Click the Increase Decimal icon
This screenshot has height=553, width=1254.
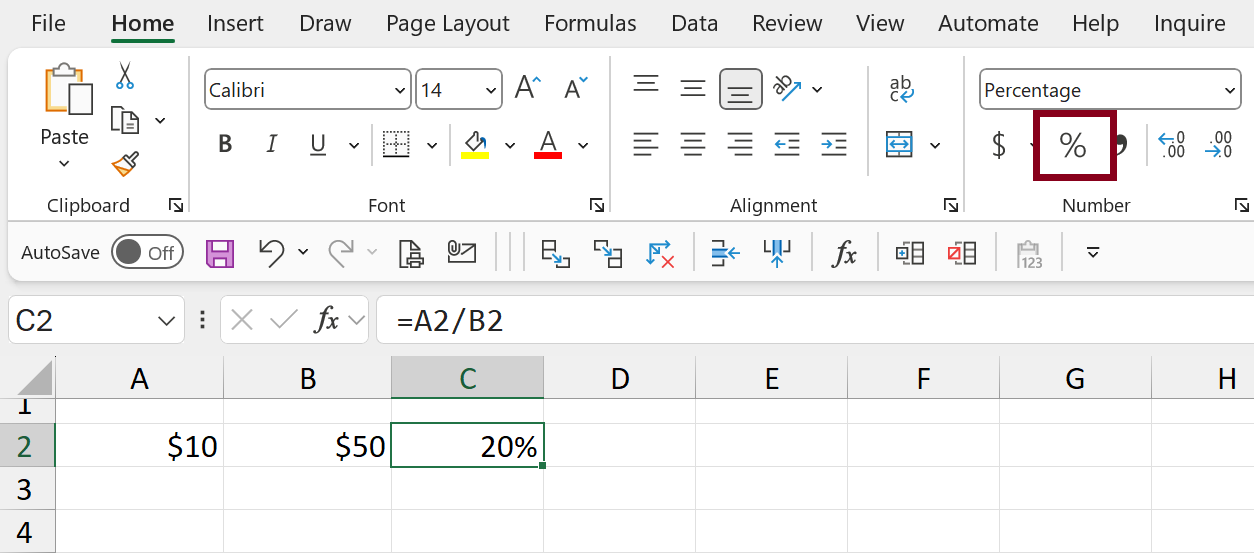pyautogui.click(x=1171, y=146)
